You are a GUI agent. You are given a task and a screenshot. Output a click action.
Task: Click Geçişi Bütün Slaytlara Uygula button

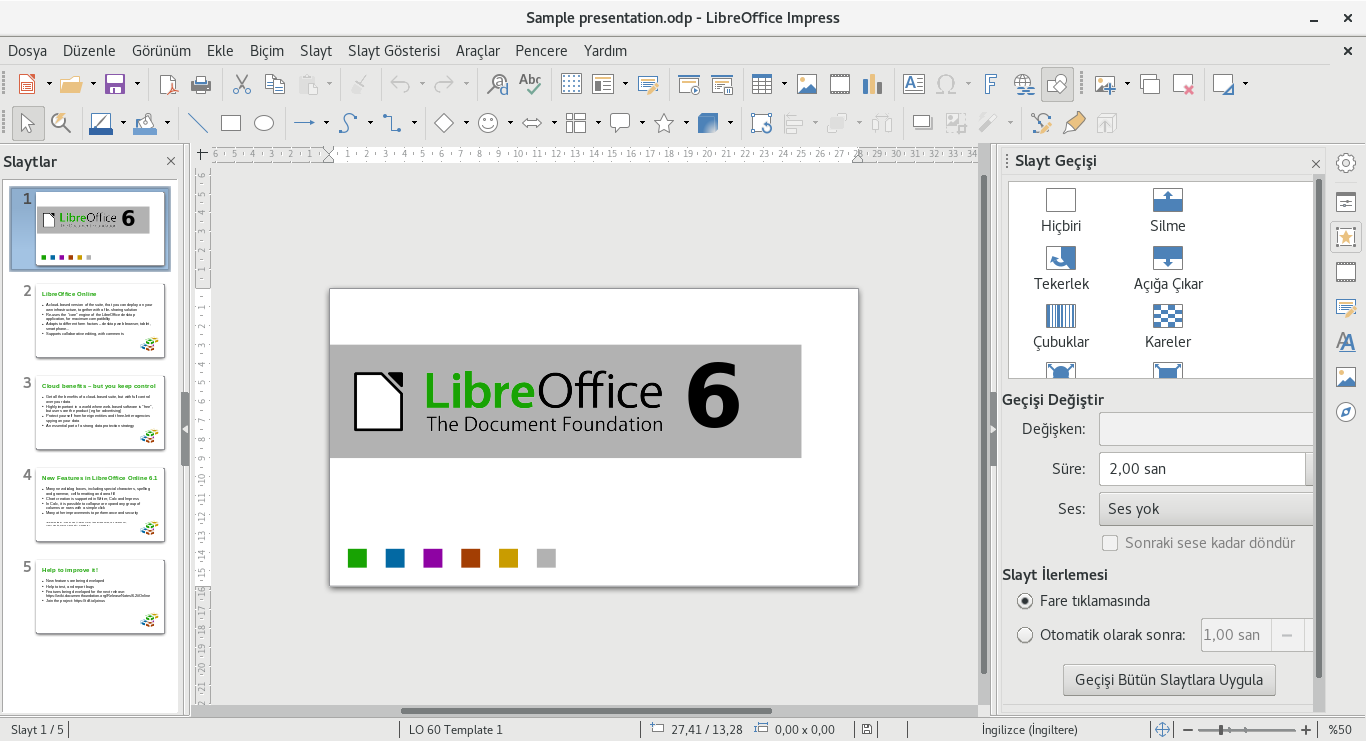pyautogui.click(x=1168, y=680)
